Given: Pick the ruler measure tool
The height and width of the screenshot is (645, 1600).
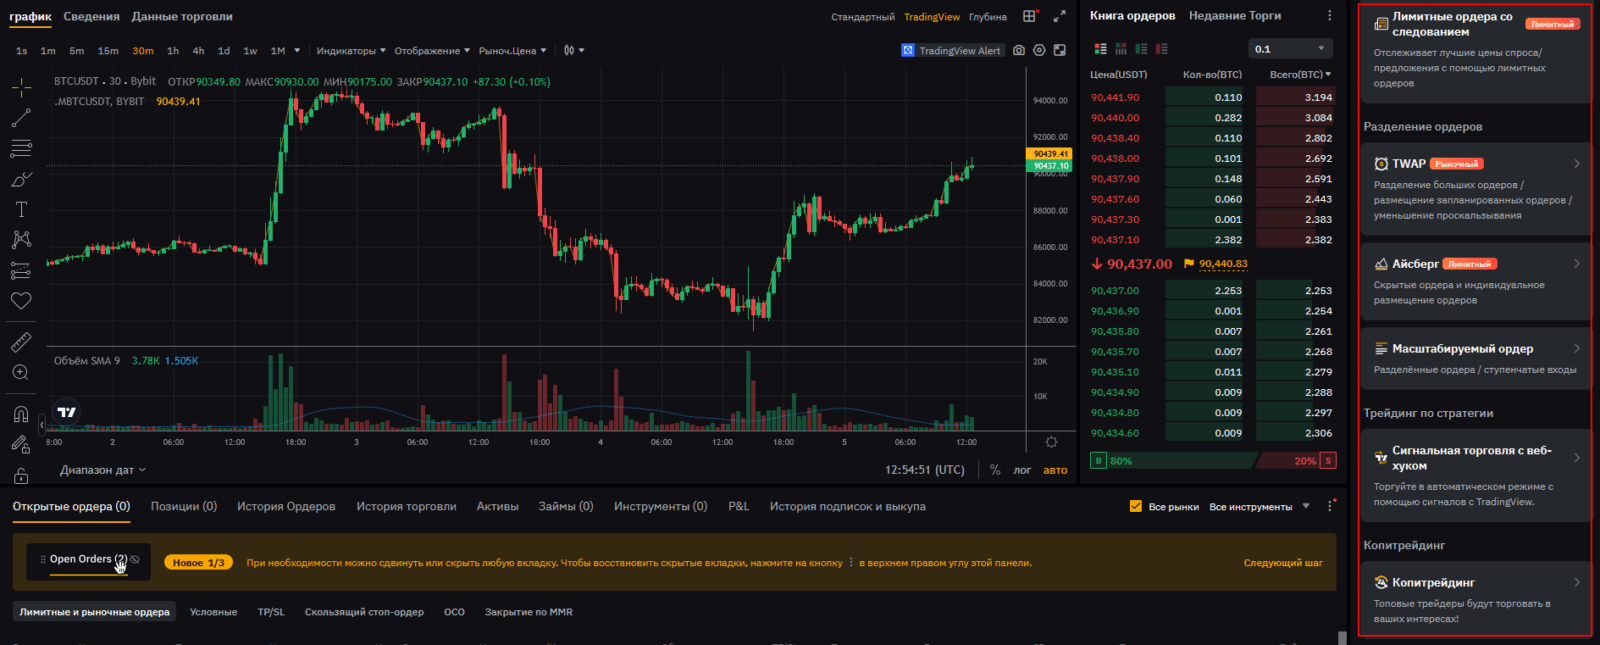Looking at the screenshot, I should tap(21, 343).
